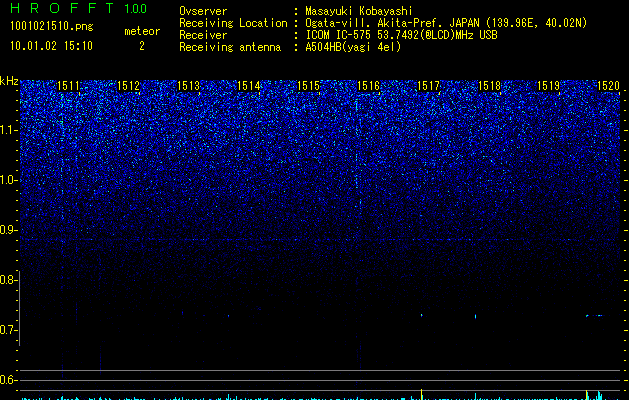The image size is (629, 400).
Task: Click observer name Masayuki Kobayashi
Action: pyautogui.click(x=359, y=11)
